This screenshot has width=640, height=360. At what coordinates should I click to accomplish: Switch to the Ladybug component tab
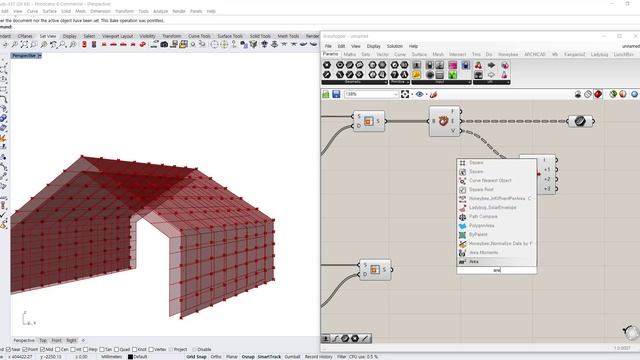coord(599,54)
